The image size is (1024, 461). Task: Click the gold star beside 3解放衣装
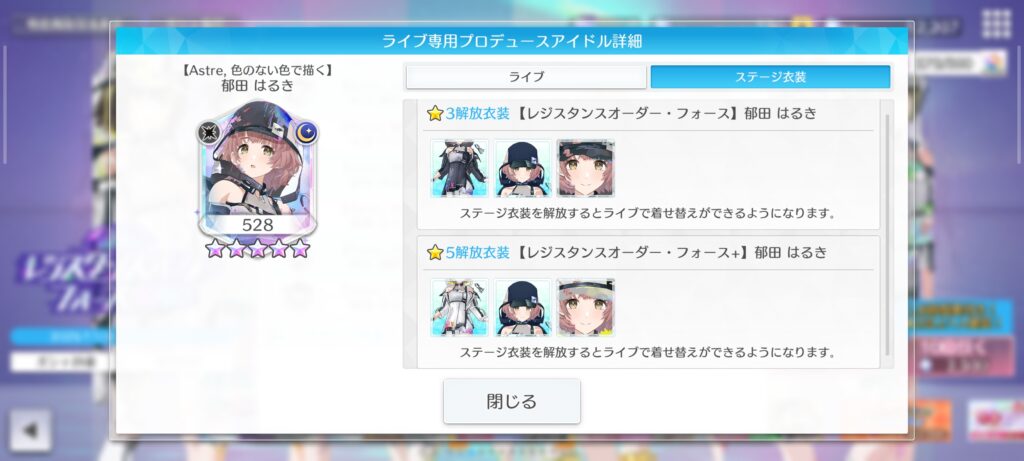[435, 114]
